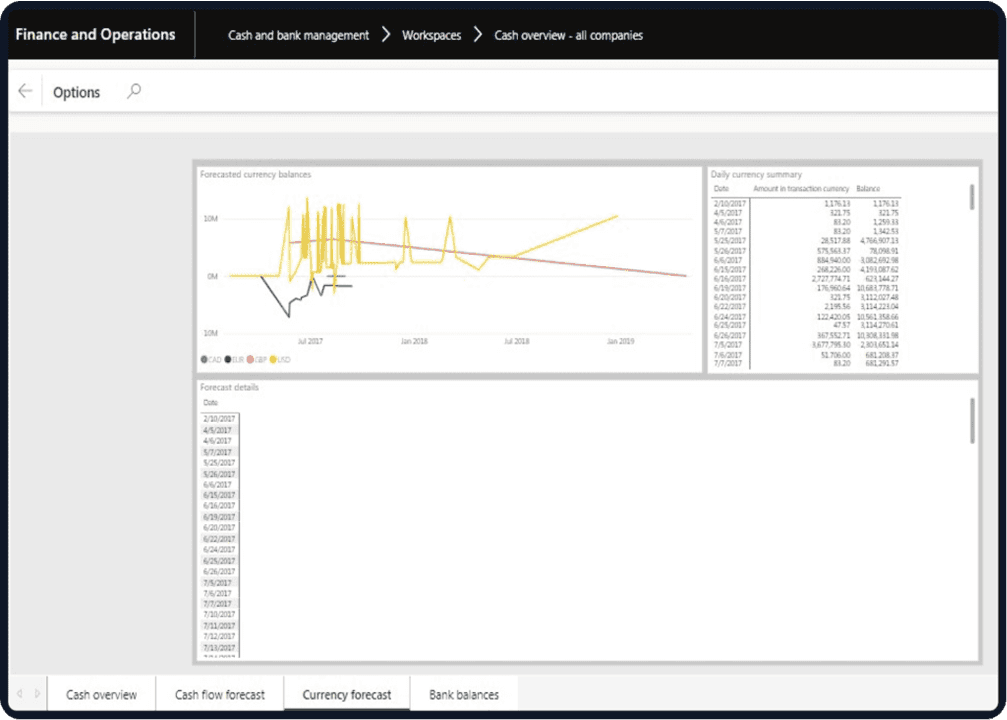Image resolution: width=1007 pixels, height=720 pixels.
Task: Click amount 2,727,774.71 in summary table
Action: pyautogui.click(x=830, y=279)
